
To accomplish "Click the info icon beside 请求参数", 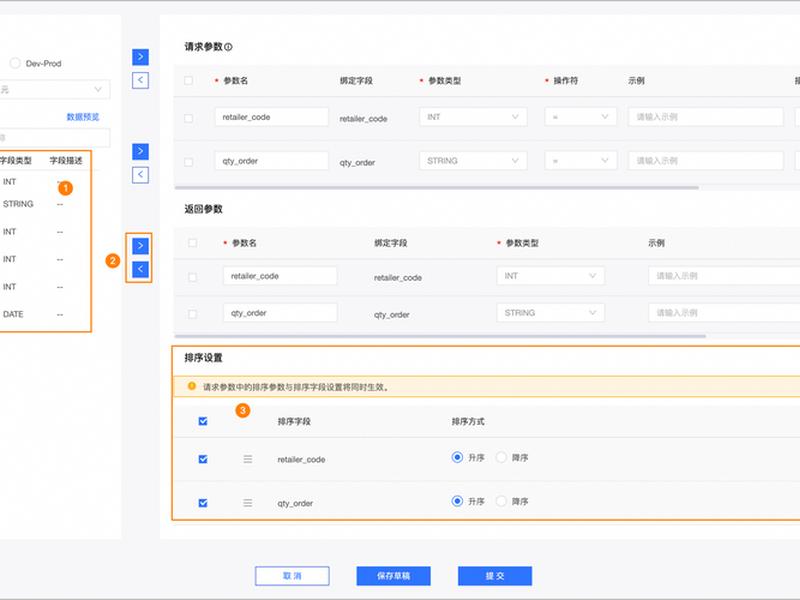I will point(228,47).
